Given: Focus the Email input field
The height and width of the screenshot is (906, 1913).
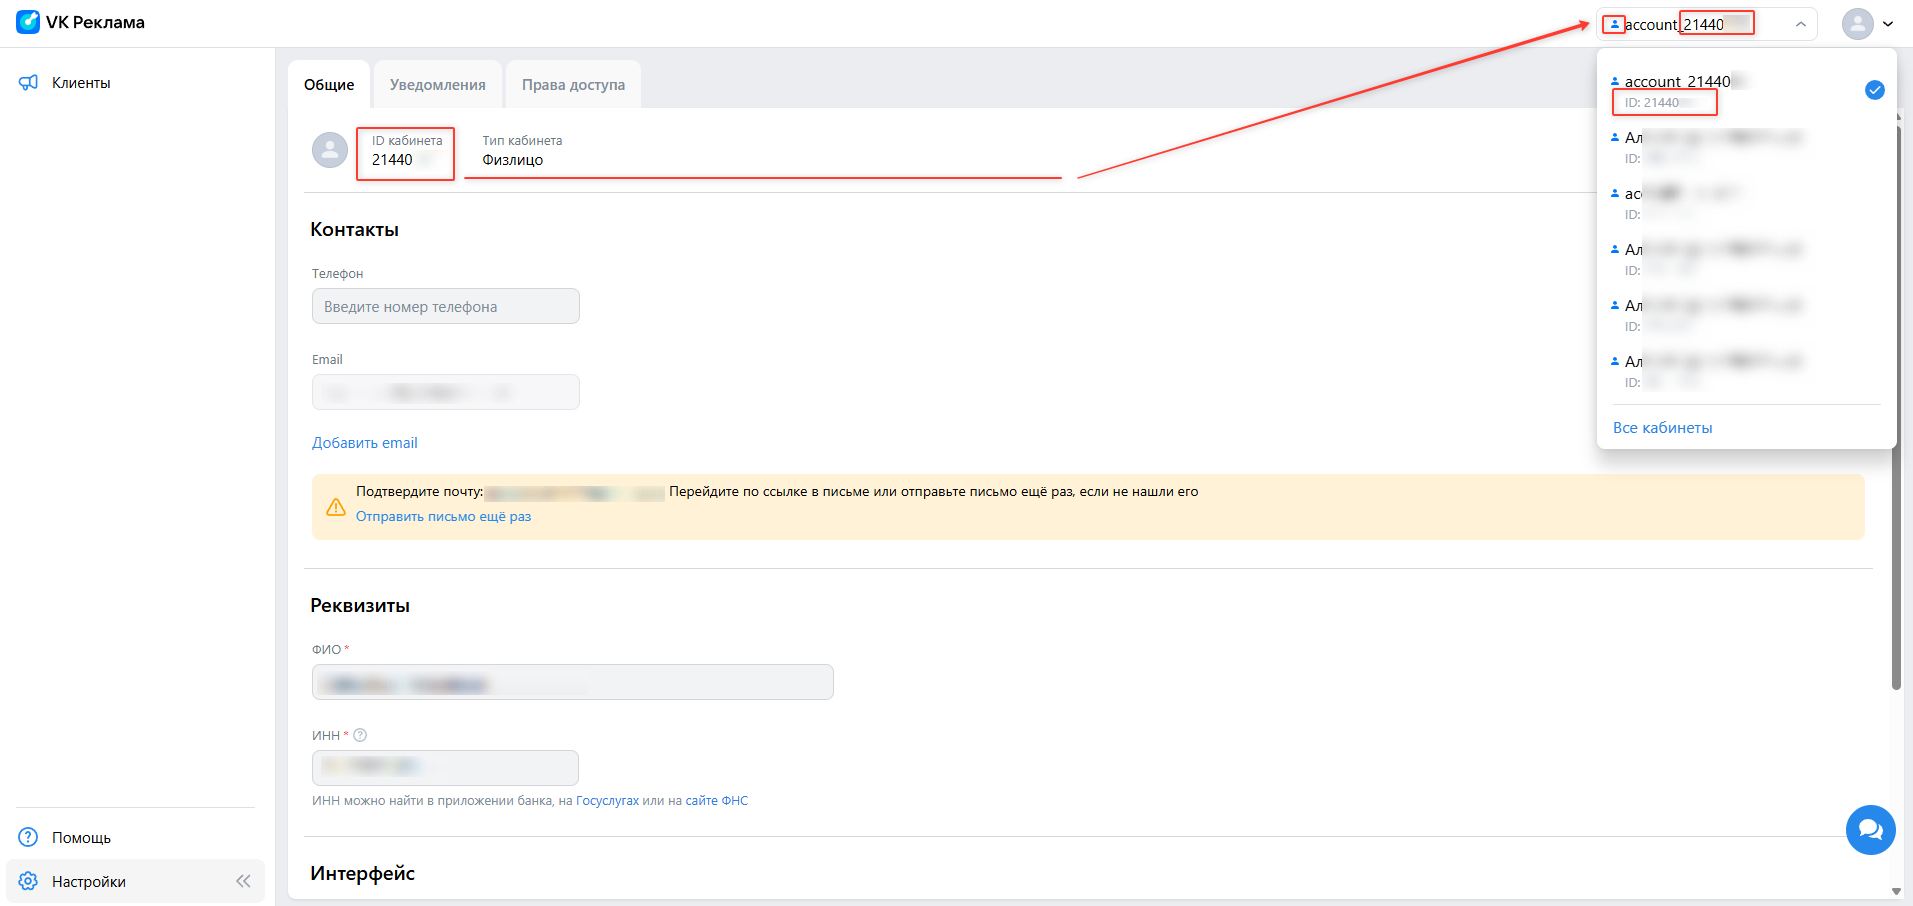Looking at the screenshot, I should 446,392.
